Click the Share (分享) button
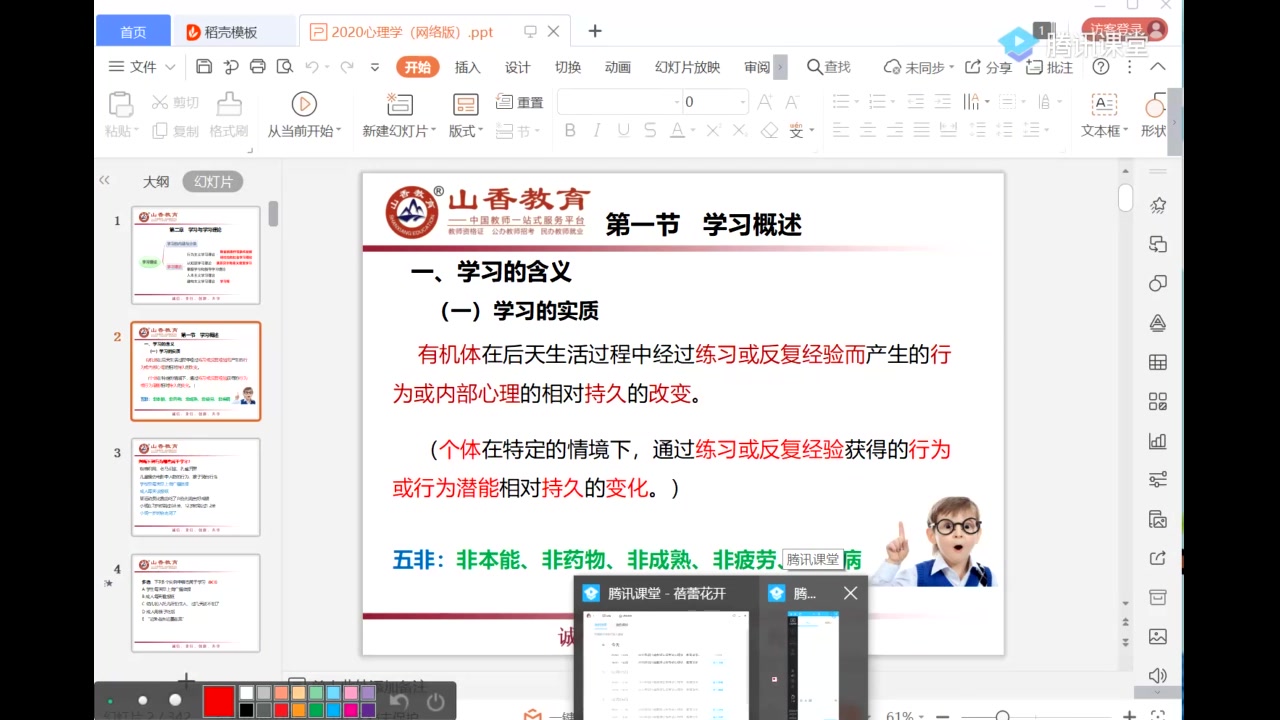1280x720 pixels. point(989,67)
